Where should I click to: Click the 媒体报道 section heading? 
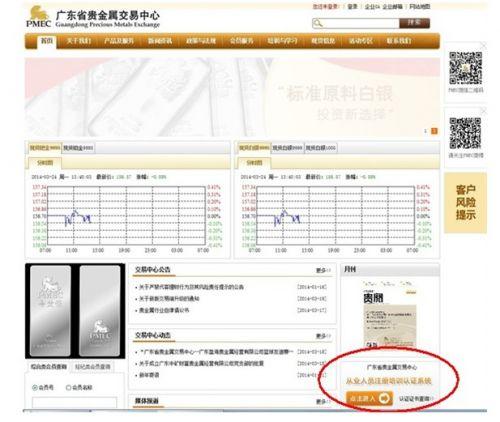pos(147,401)
